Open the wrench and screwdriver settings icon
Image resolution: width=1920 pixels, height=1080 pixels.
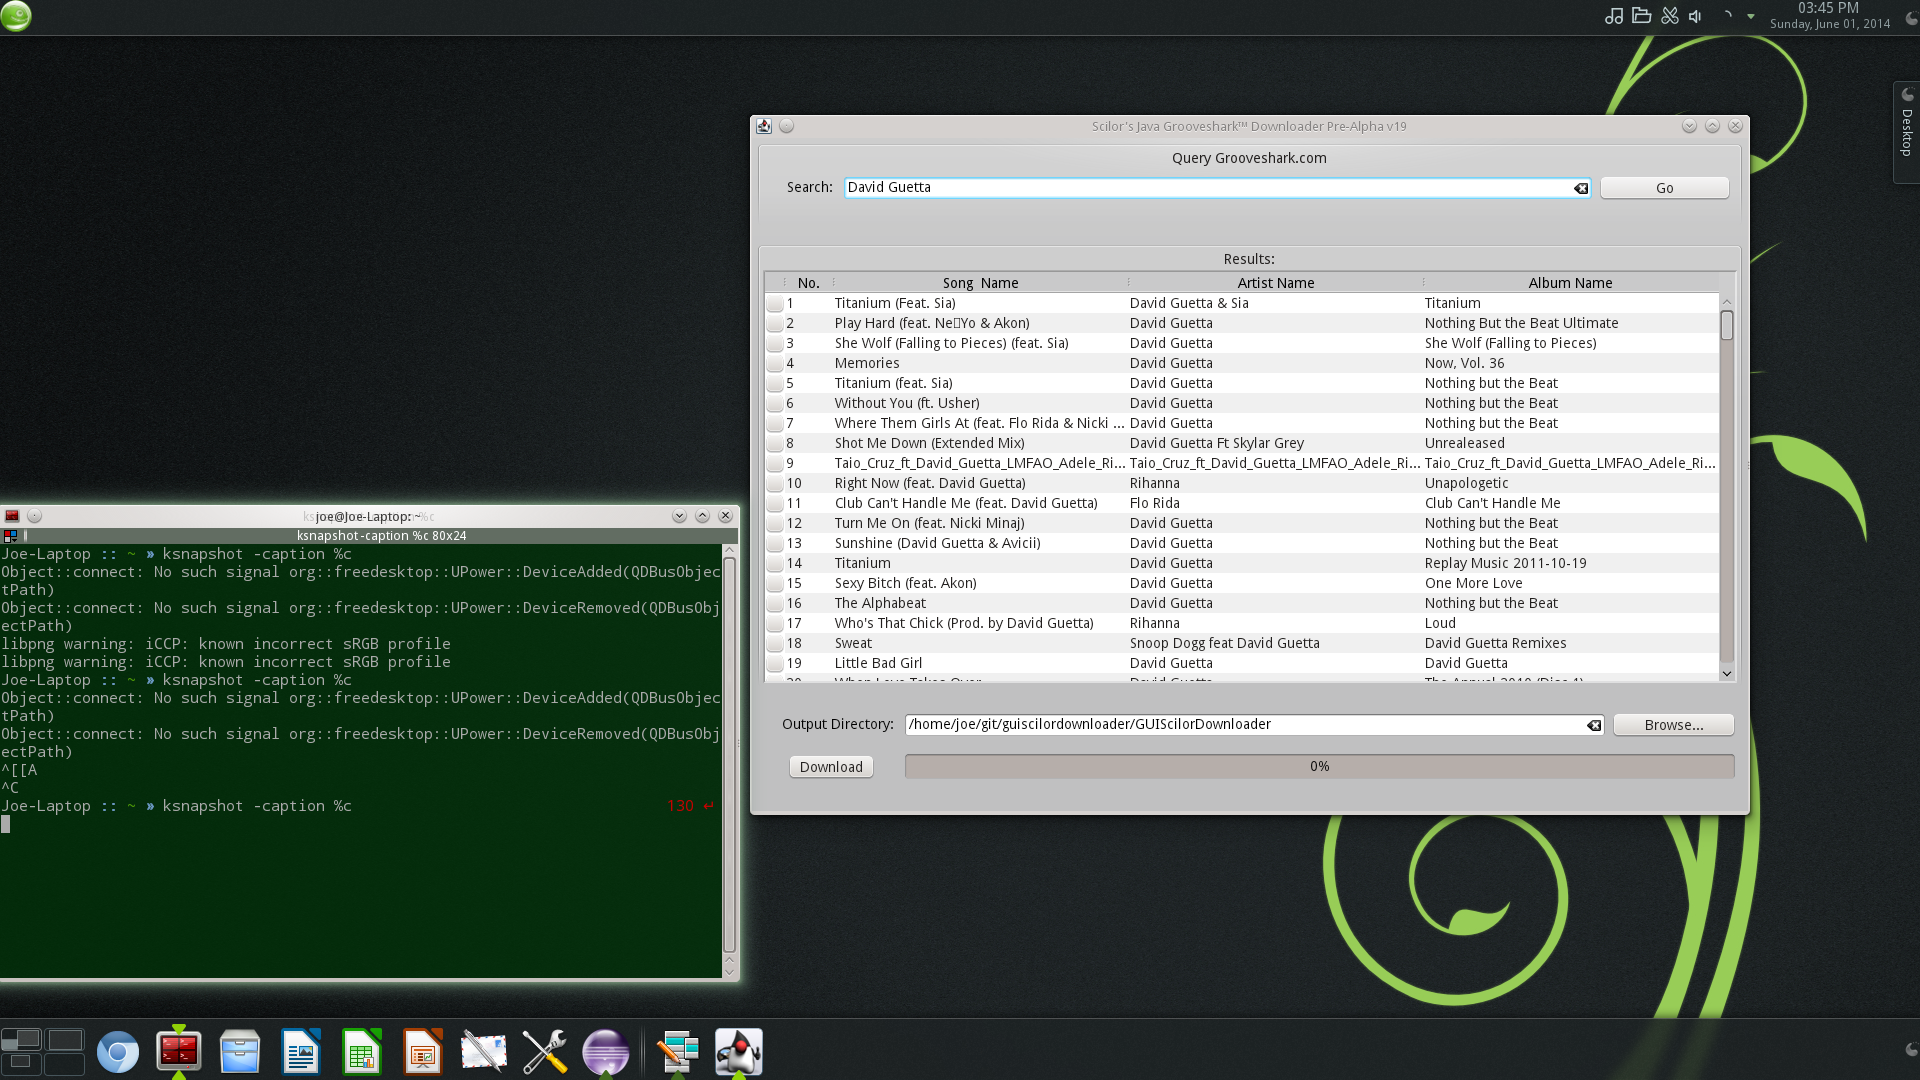[x=545, y=1052]
